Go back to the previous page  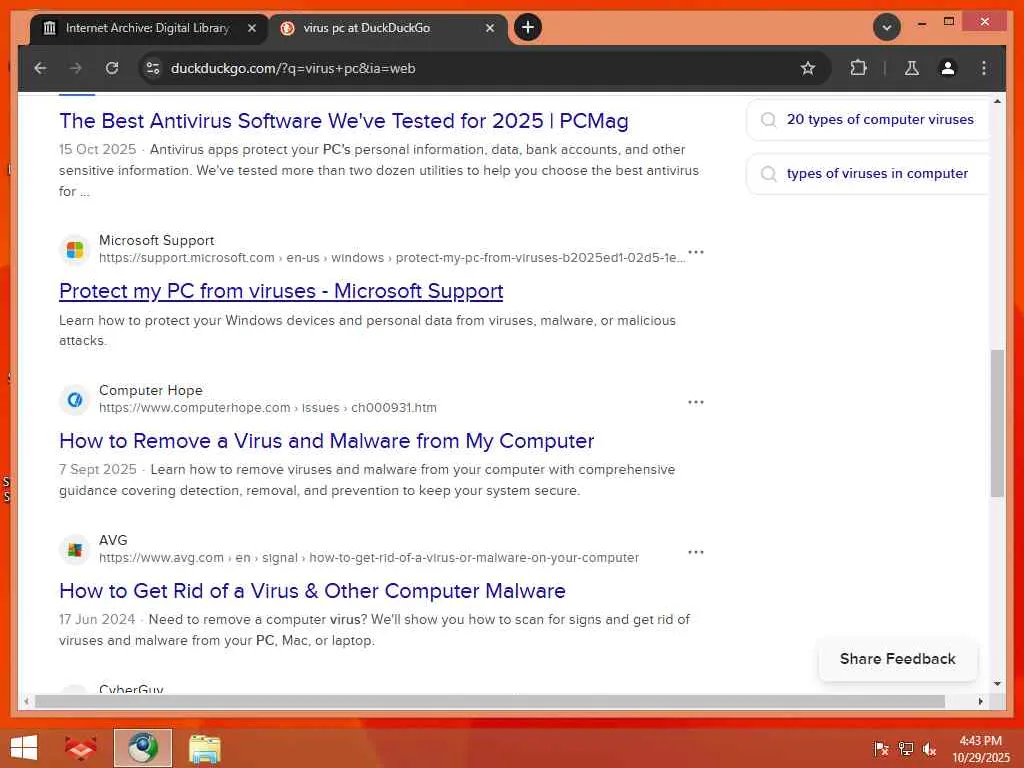(x=40, y=68)
